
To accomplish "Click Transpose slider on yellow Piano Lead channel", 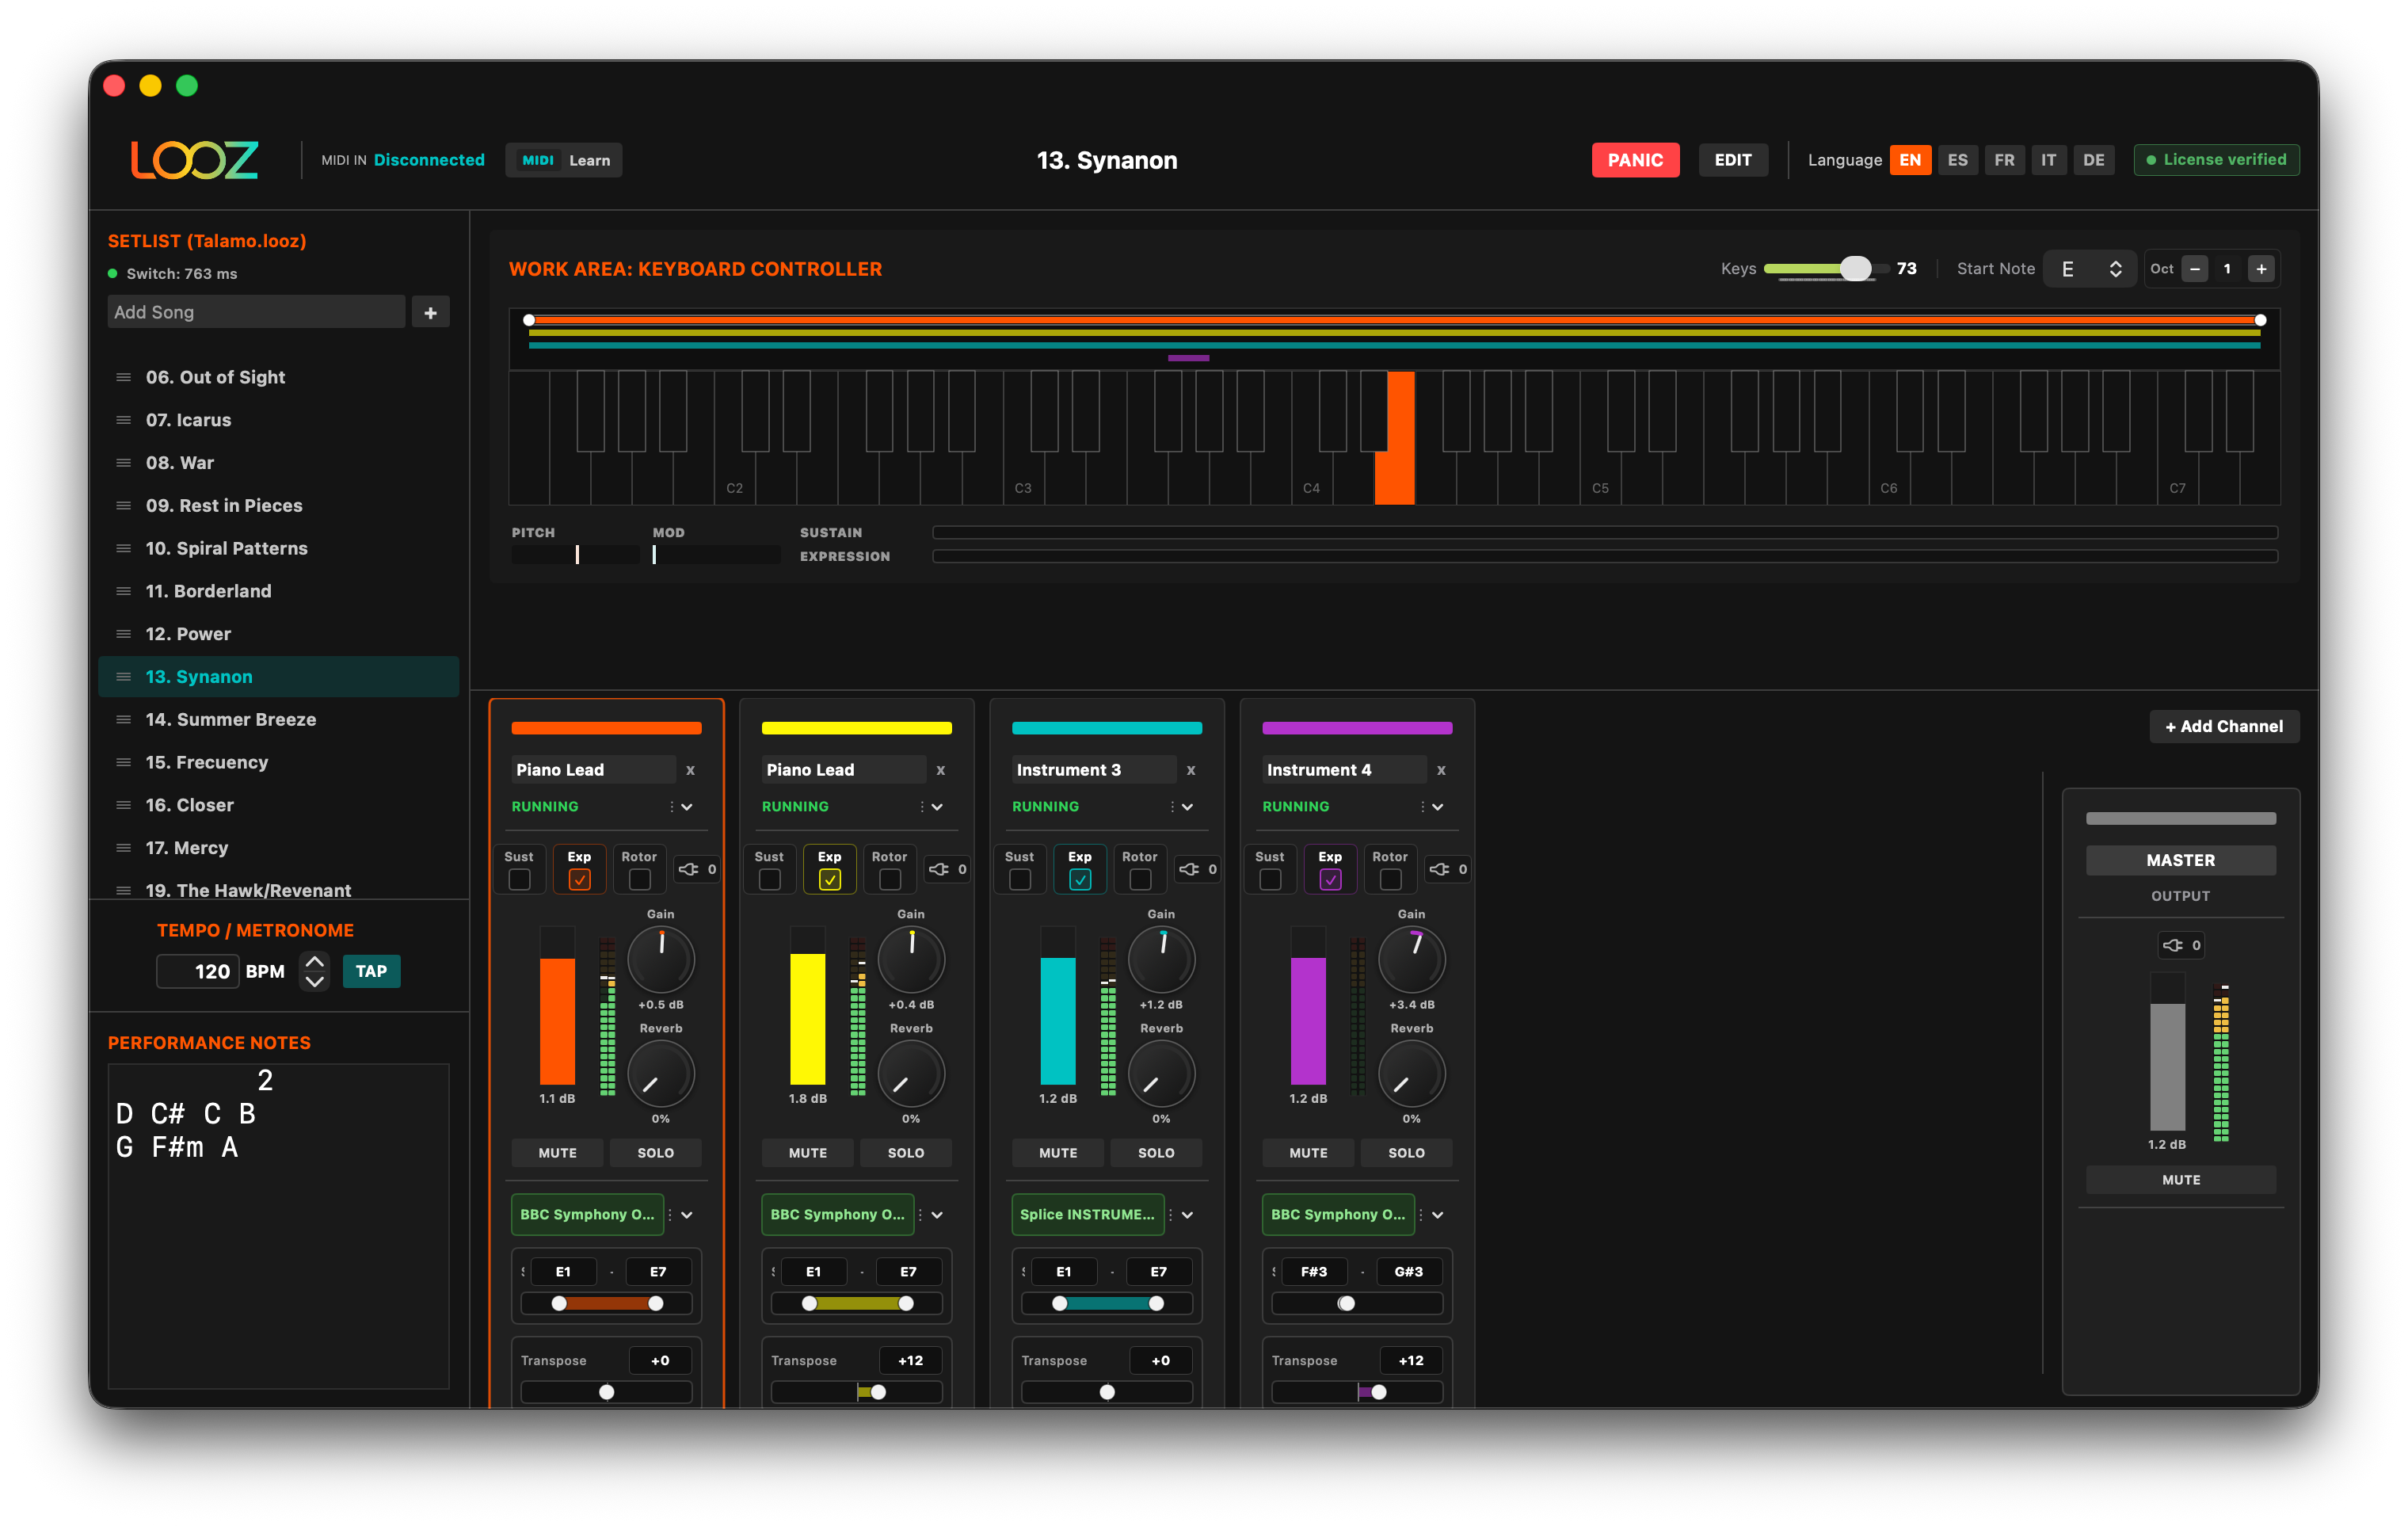I will [857, 1392].
